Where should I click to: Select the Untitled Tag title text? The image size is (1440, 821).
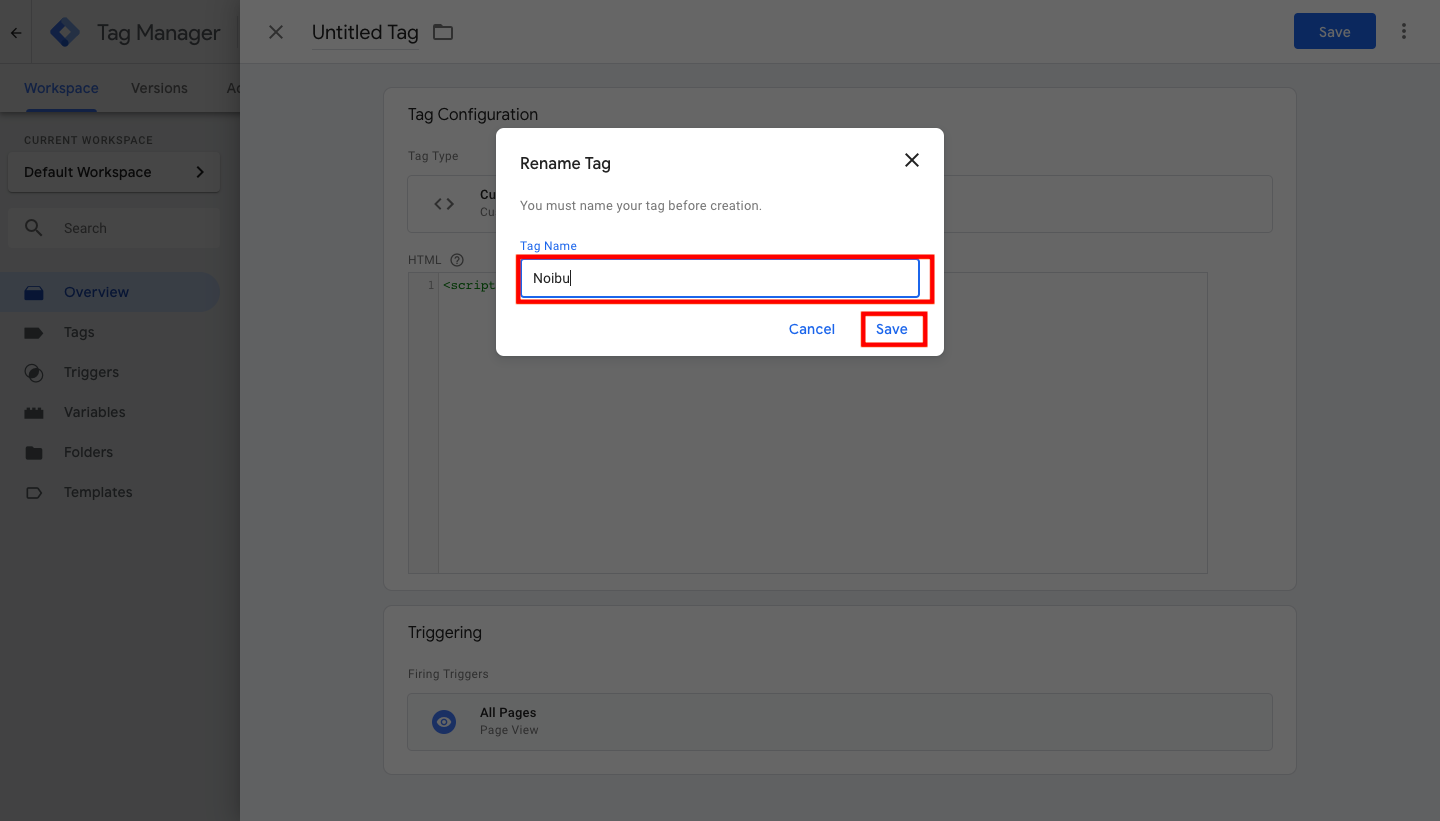pyautogui.click(x=365, y=32)
